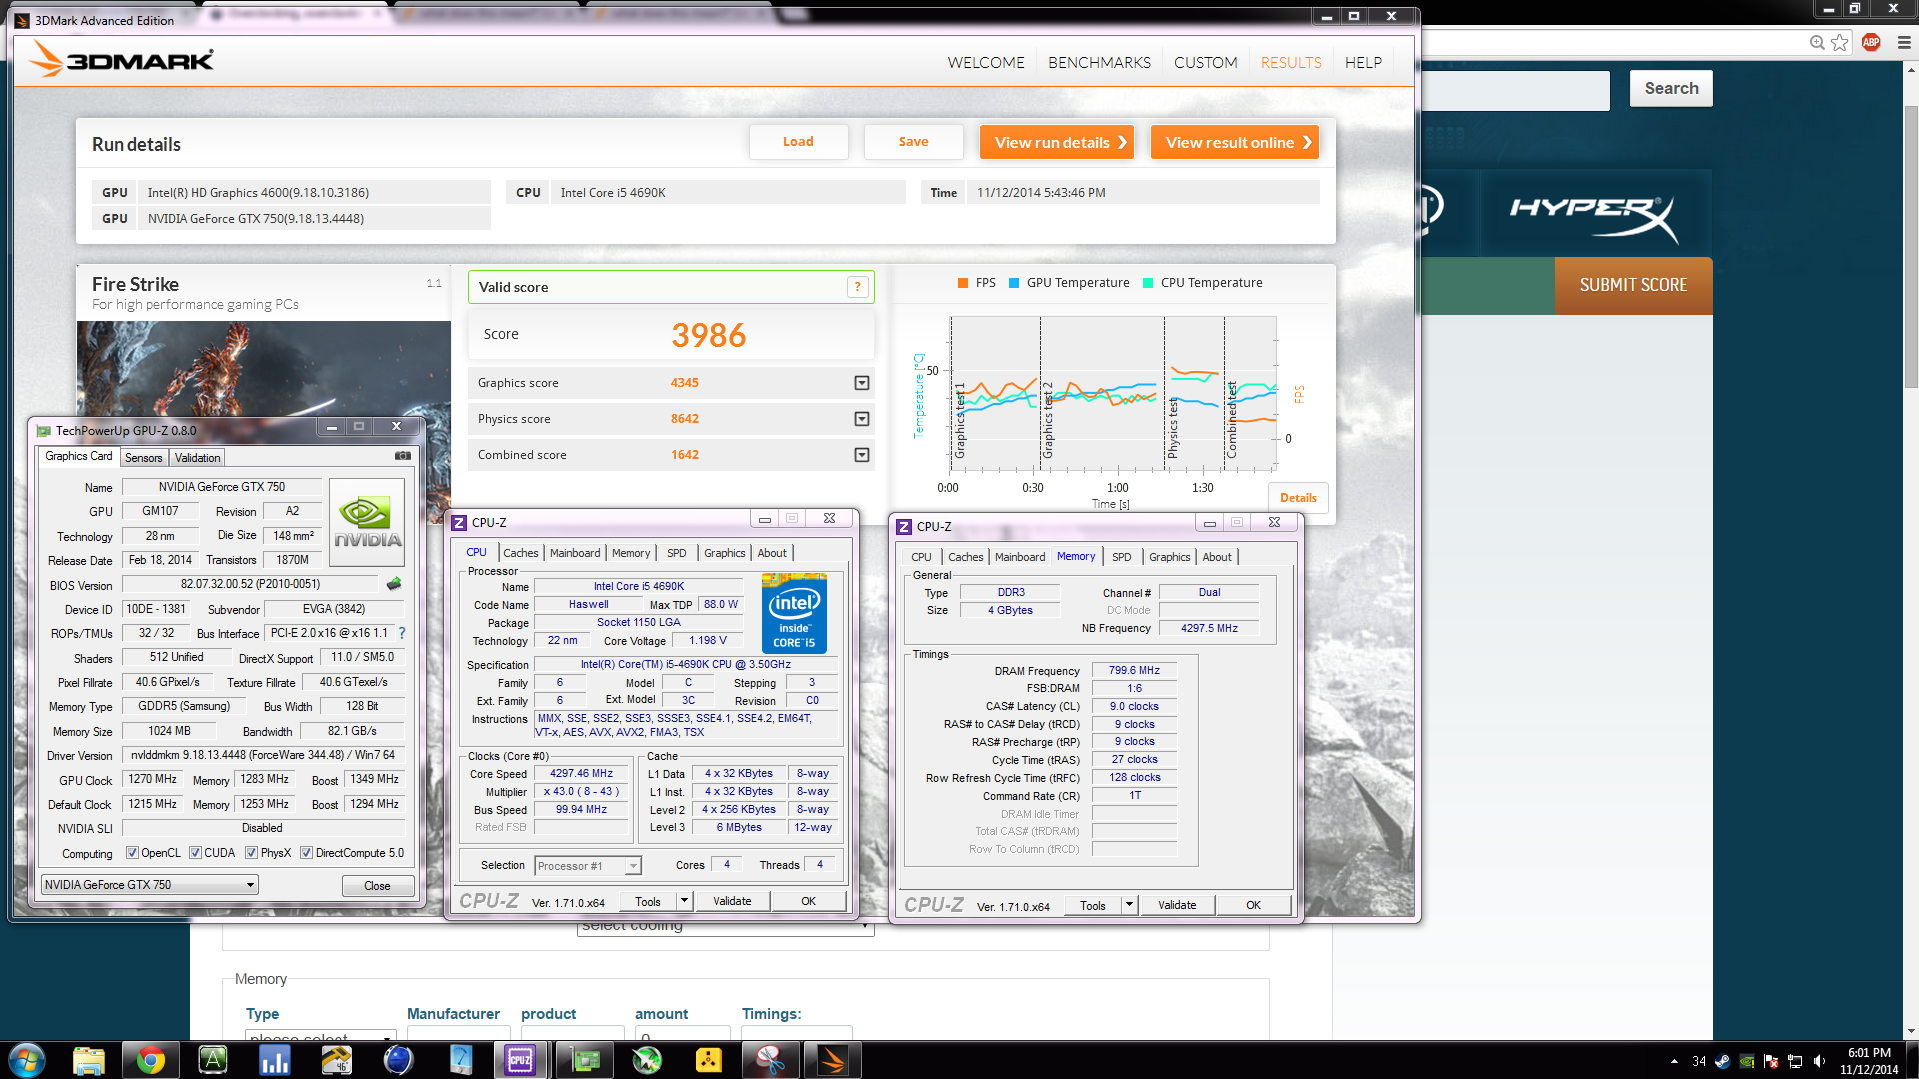Switch to Chrome in the taskbar

tap(151, 1060)
